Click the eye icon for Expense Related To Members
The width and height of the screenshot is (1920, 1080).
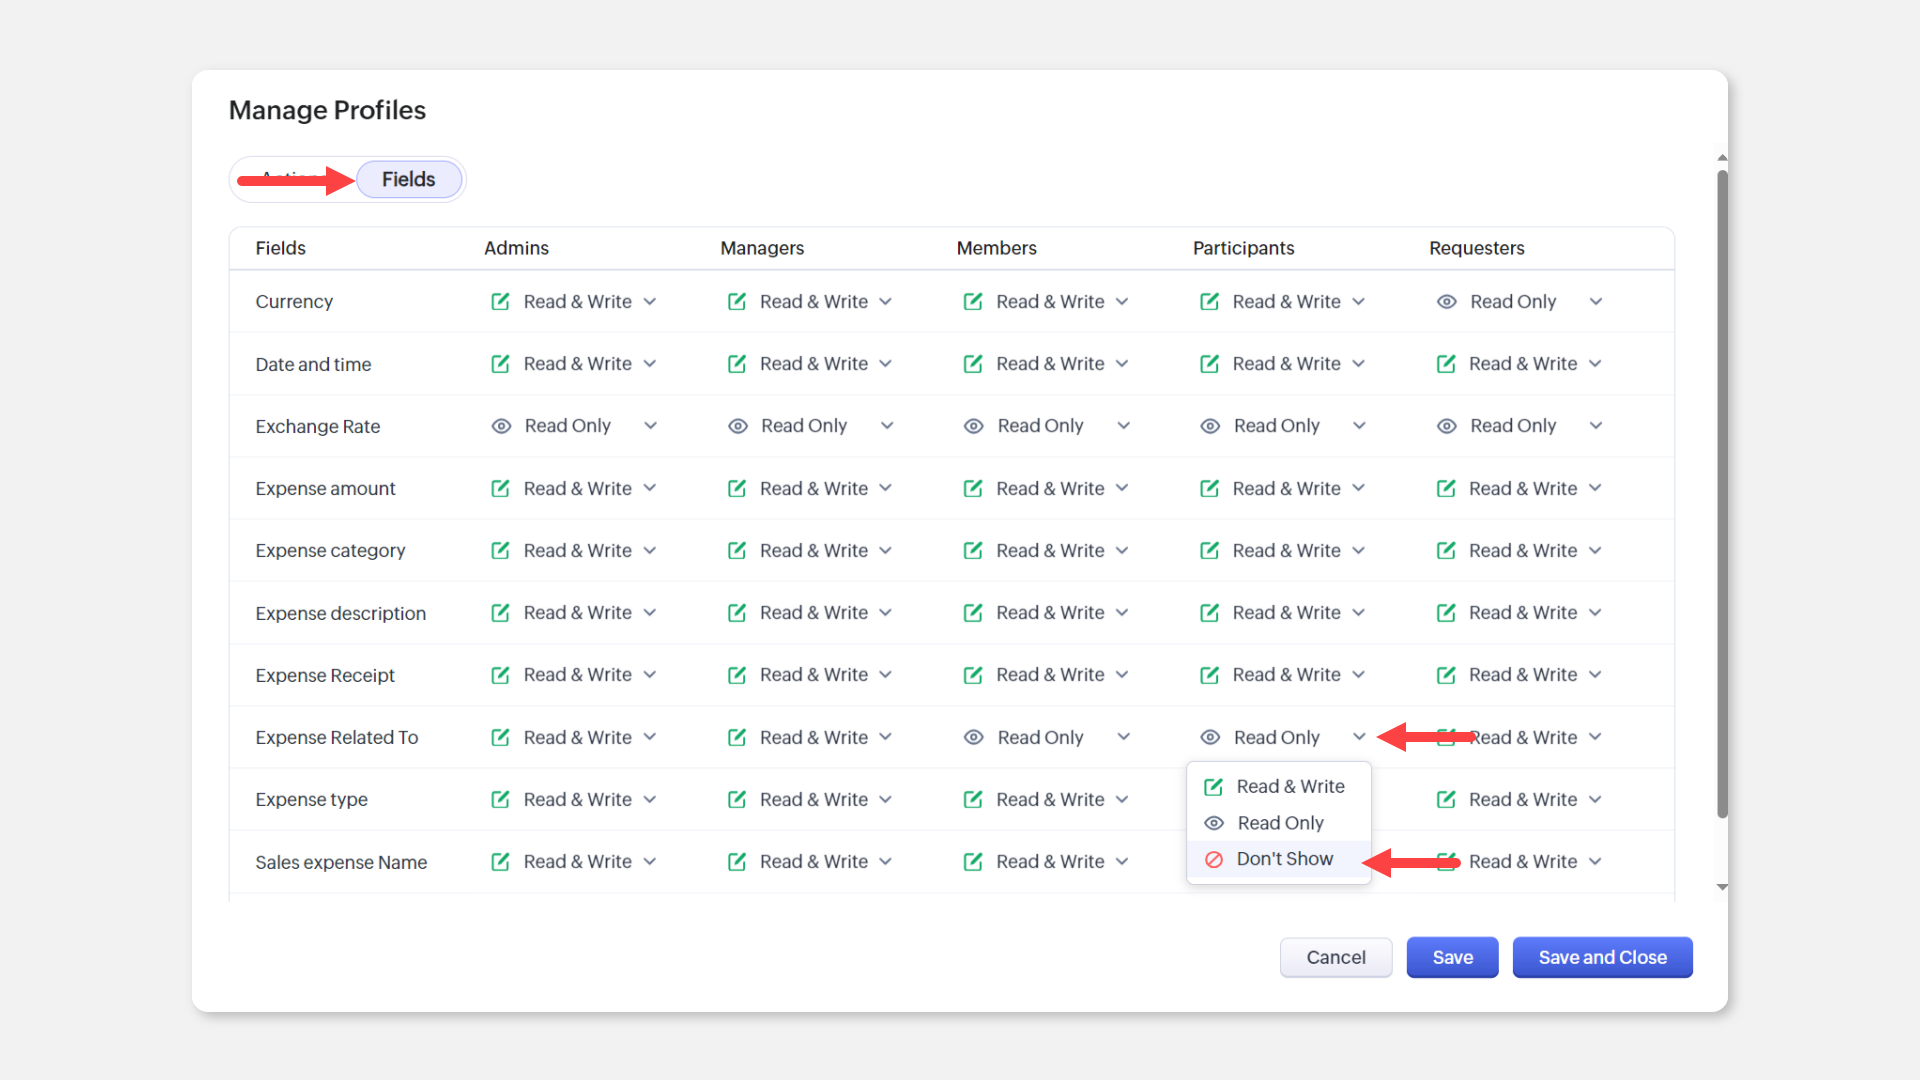click(973, 737)
